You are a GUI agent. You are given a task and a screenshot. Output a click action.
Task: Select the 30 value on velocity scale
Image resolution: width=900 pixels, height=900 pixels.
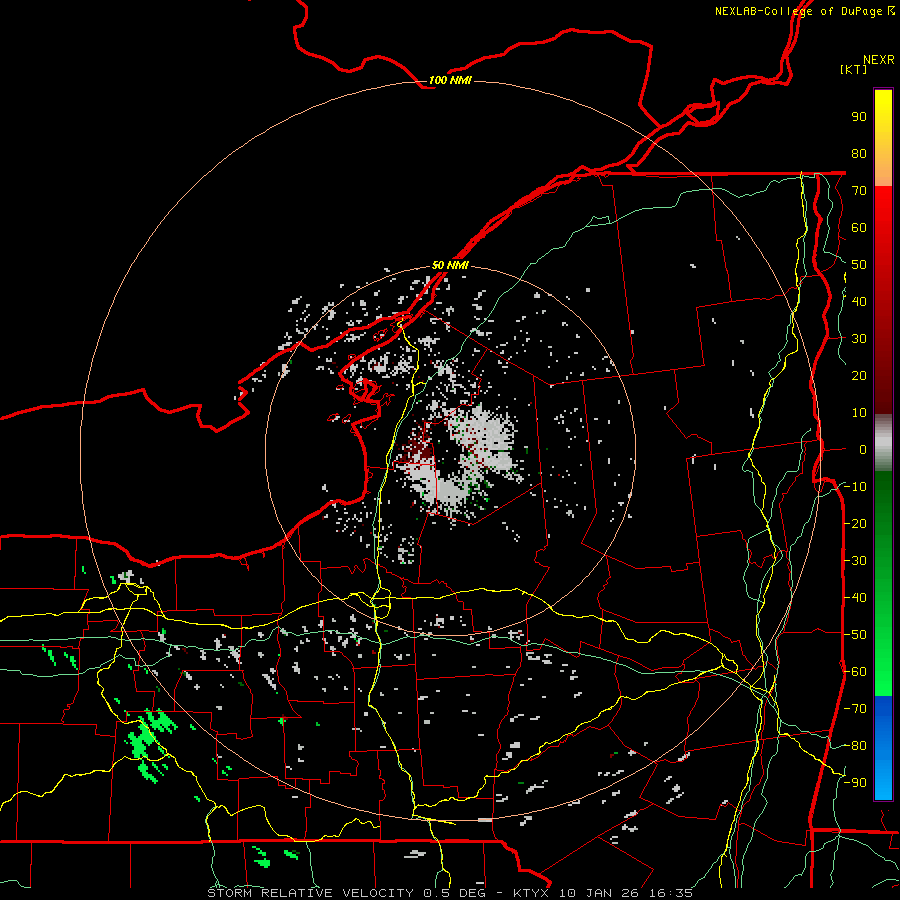859,339
